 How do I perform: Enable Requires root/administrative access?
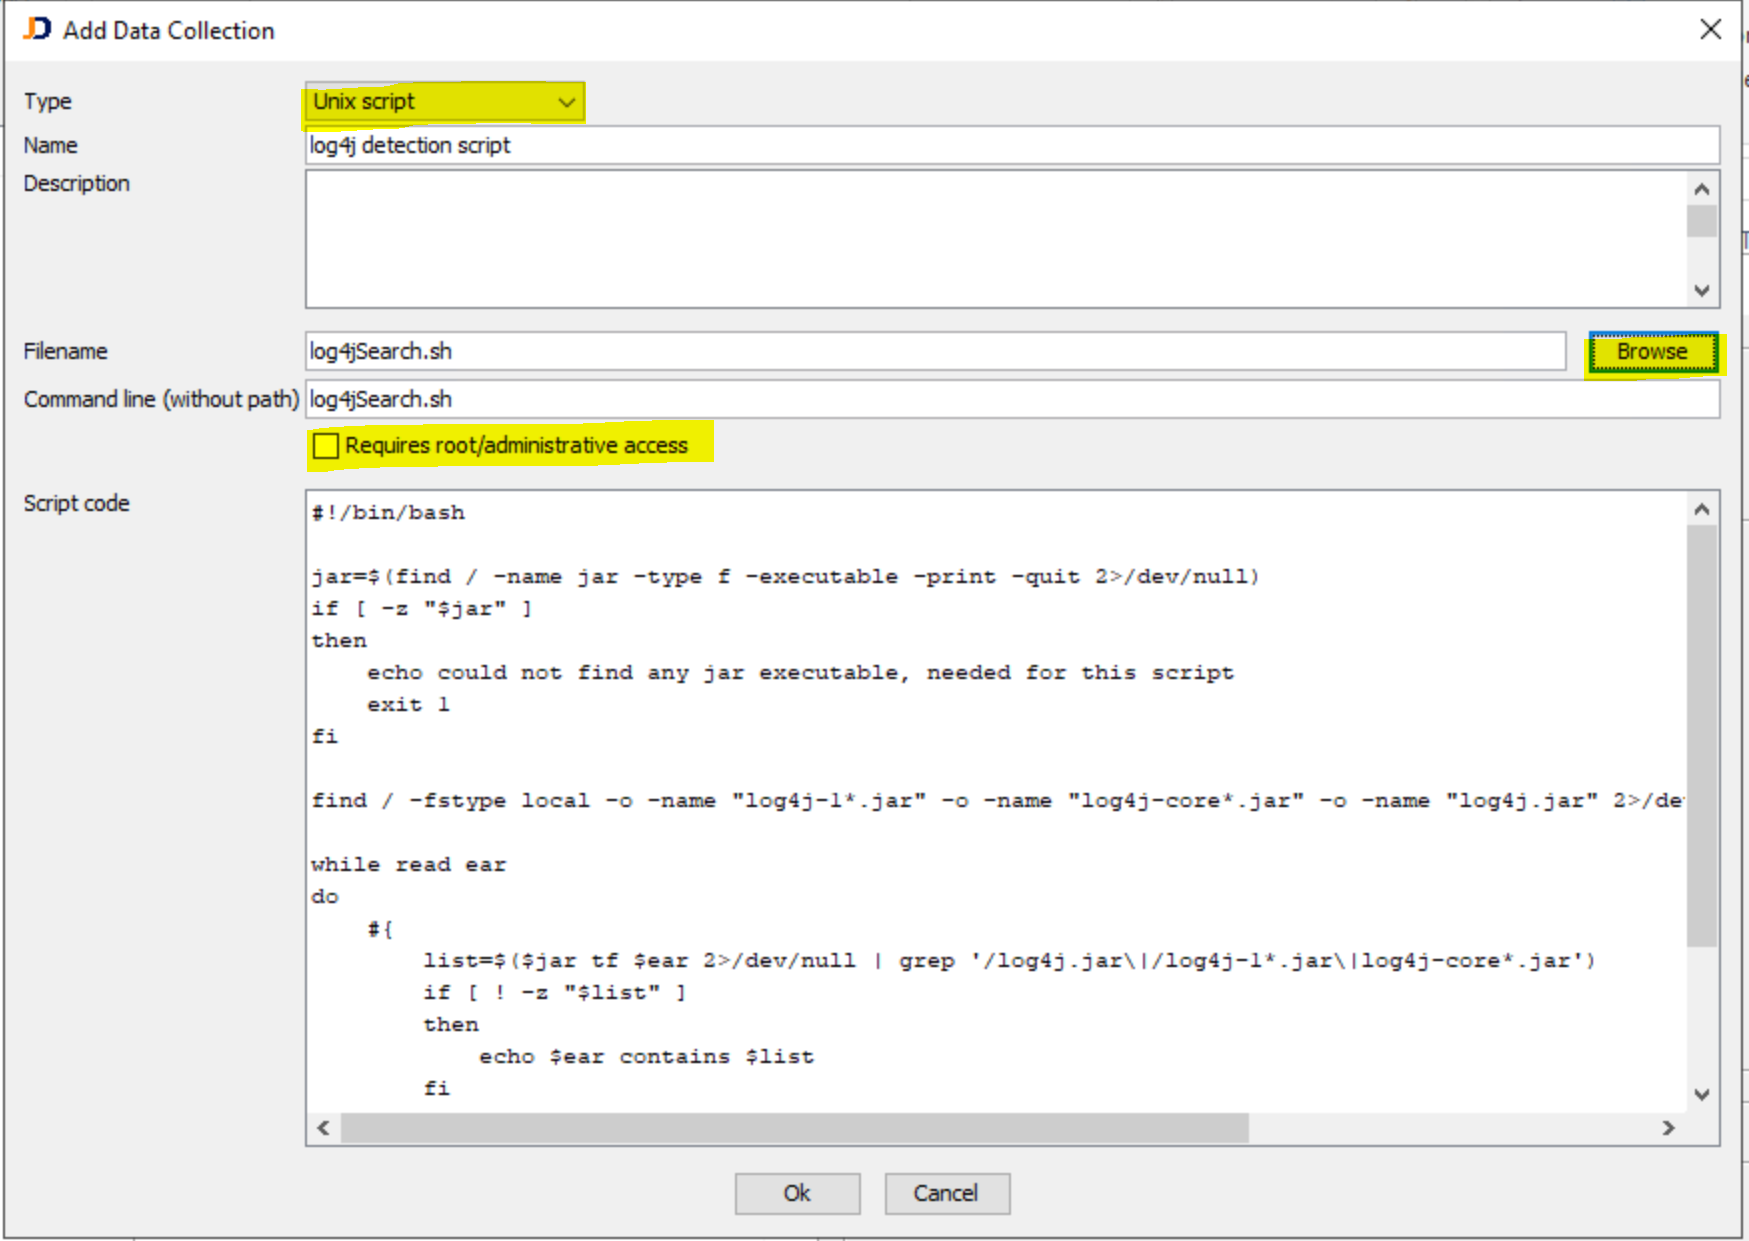coord(325,446)
